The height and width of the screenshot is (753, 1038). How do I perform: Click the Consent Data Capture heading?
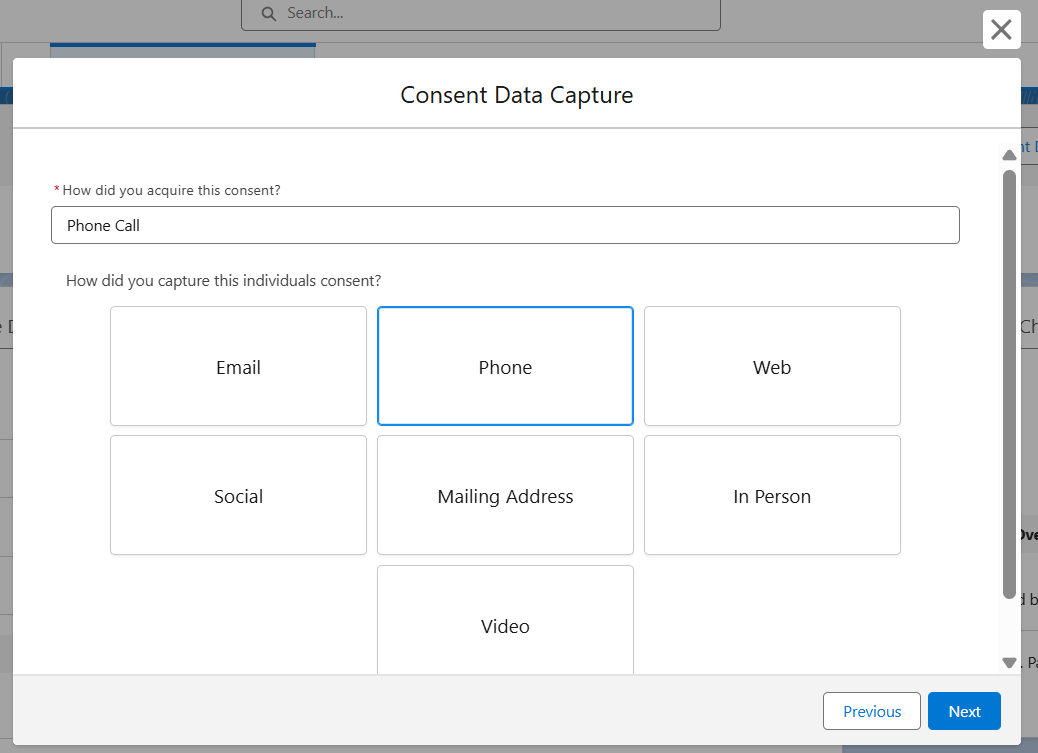[x=516, y=95]
